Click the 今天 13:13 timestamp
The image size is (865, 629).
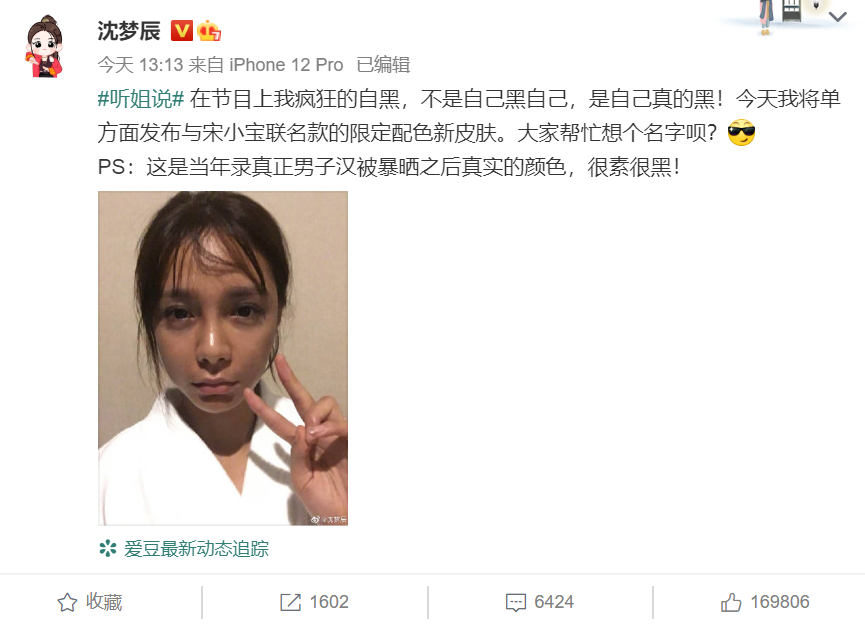tap(140, 65)
